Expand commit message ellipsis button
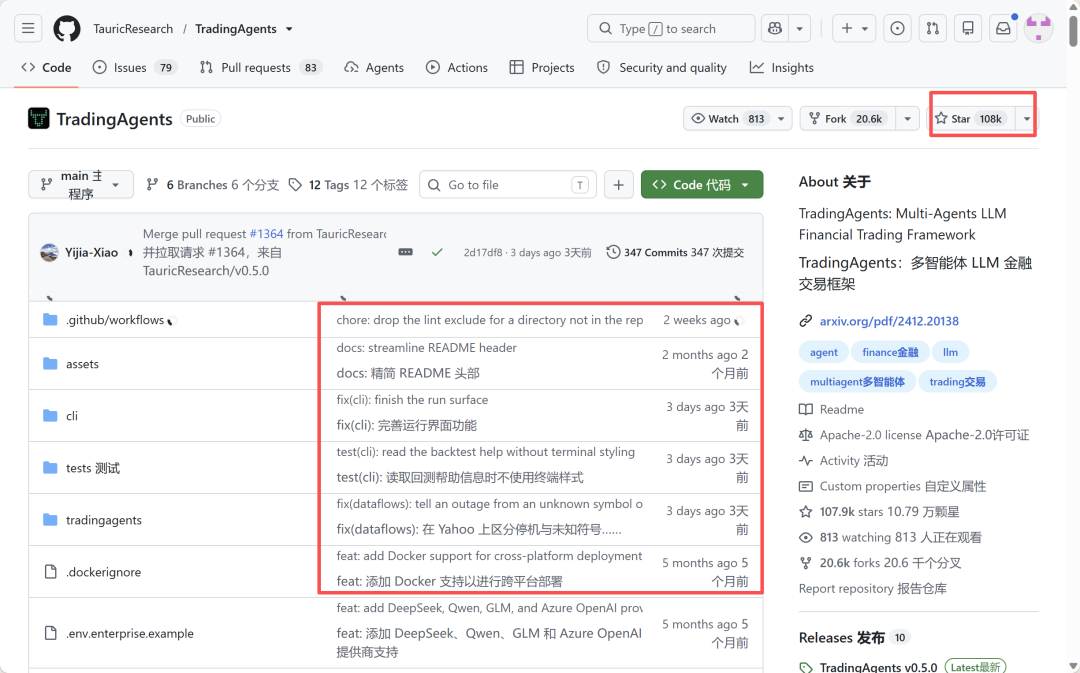The width and height of the screenshot is (1080, 673). pyautogui.click(x=406, y=252)
